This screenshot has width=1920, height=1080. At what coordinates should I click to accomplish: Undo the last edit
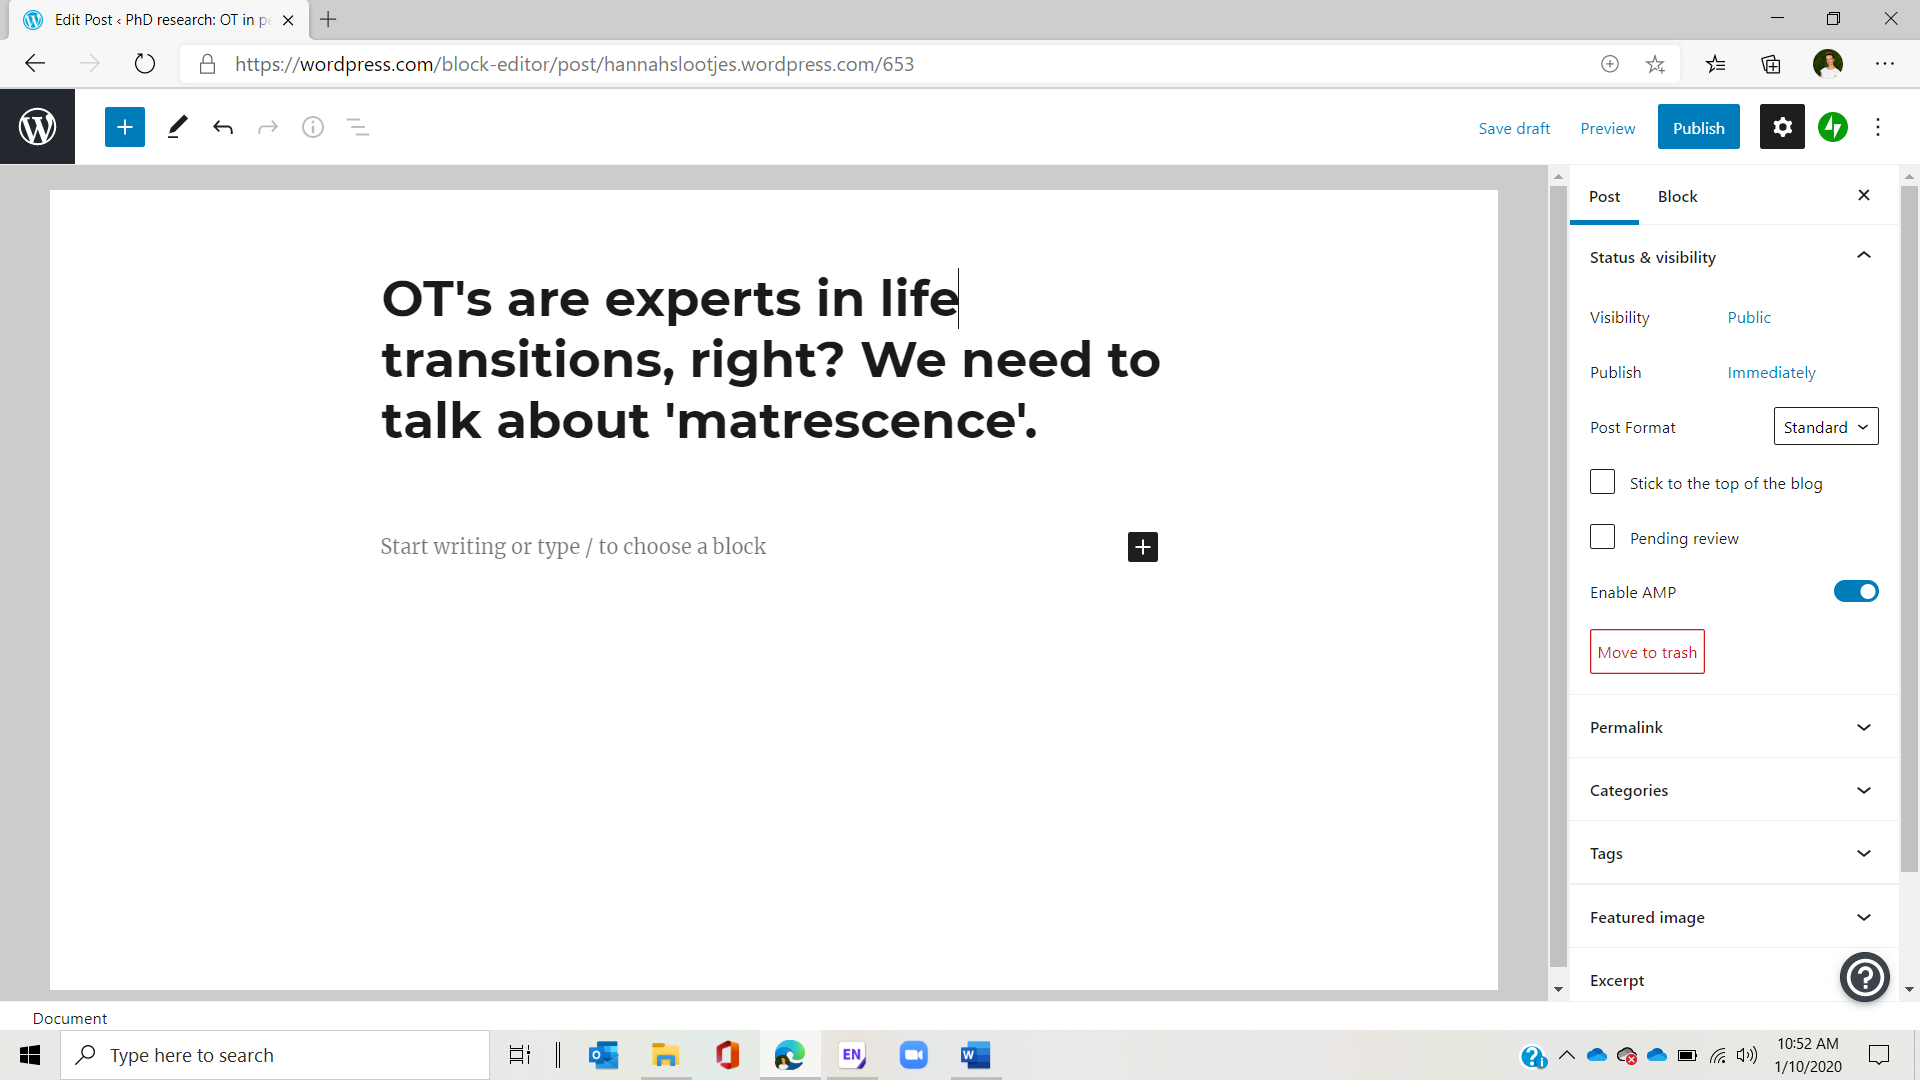223,127
